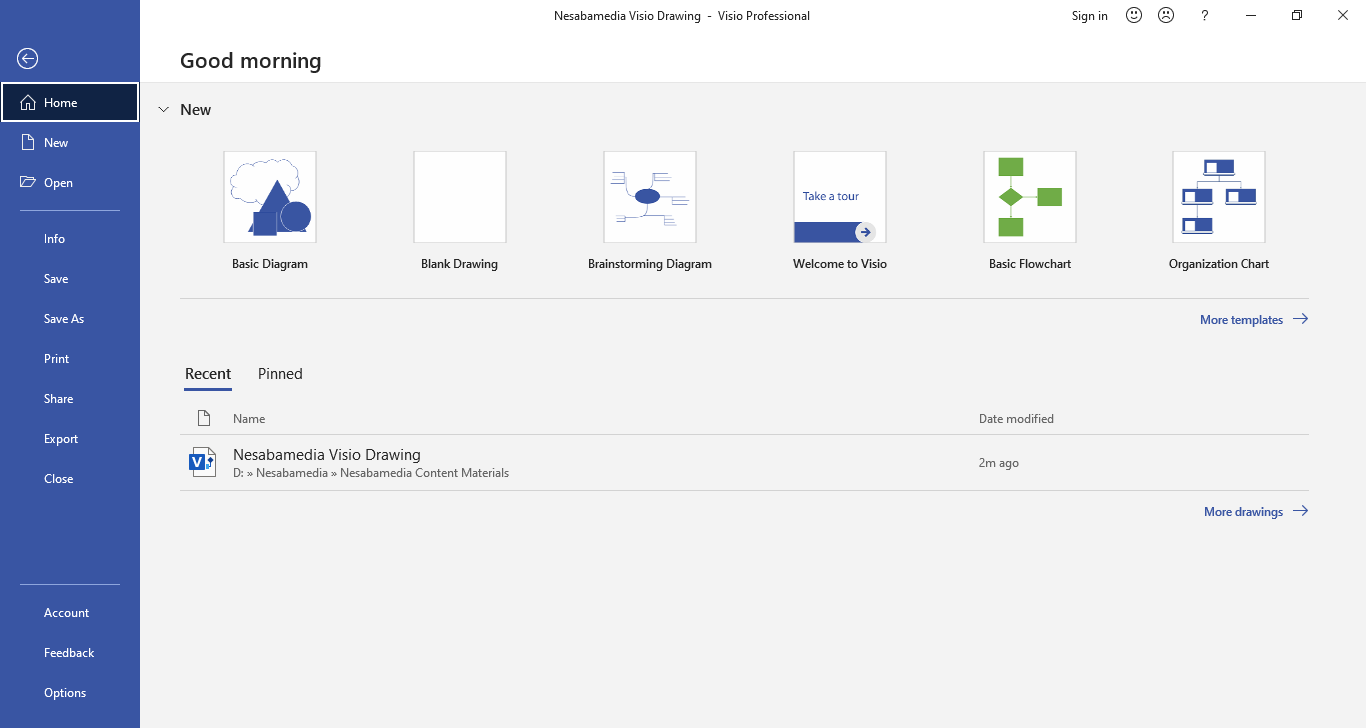Click the Visio file icon in recent list

pyautogui.click(x=203, y=462)
